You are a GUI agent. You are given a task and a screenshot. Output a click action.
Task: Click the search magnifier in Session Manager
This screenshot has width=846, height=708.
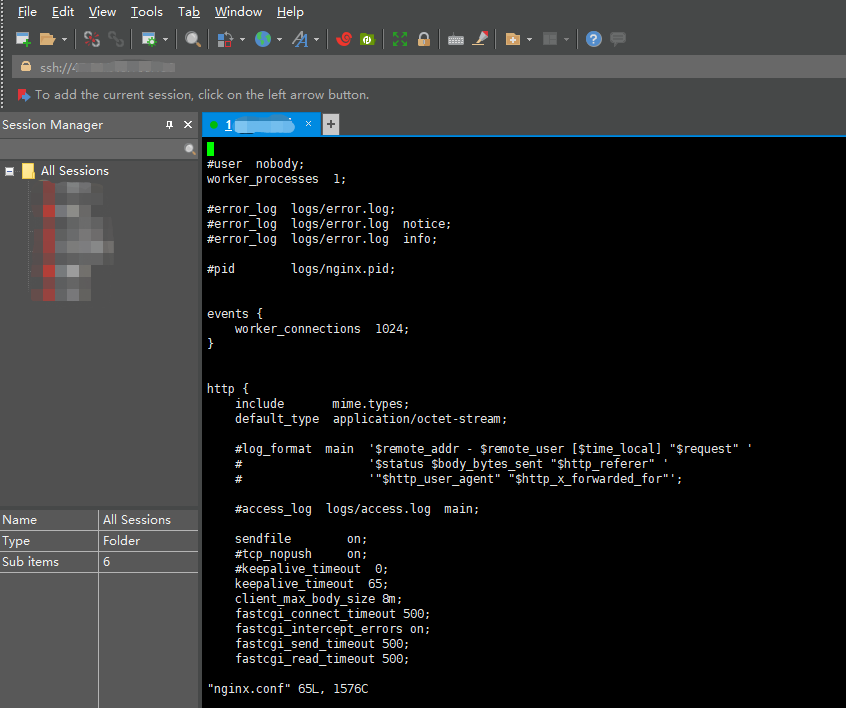pyautogui.click(x=190, y=148)
